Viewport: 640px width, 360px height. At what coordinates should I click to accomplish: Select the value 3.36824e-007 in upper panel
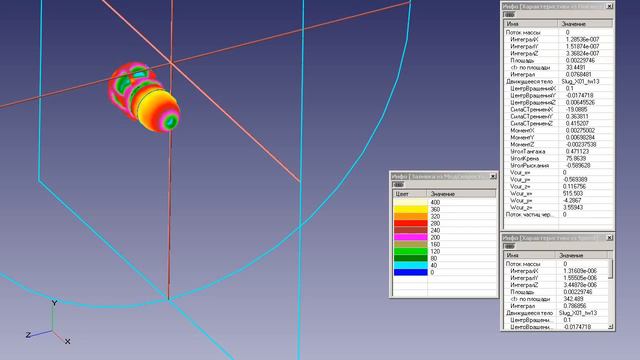point(582,53)
